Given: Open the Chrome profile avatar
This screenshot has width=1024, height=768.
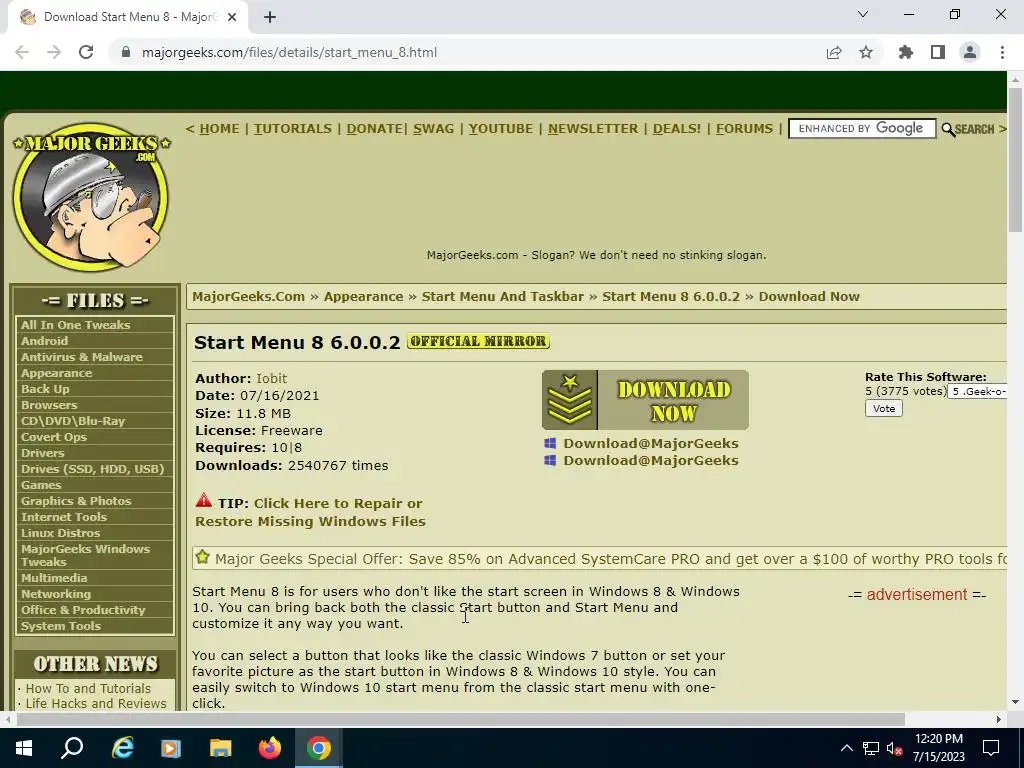Looking at the screenshot, I should coord(970,52).
